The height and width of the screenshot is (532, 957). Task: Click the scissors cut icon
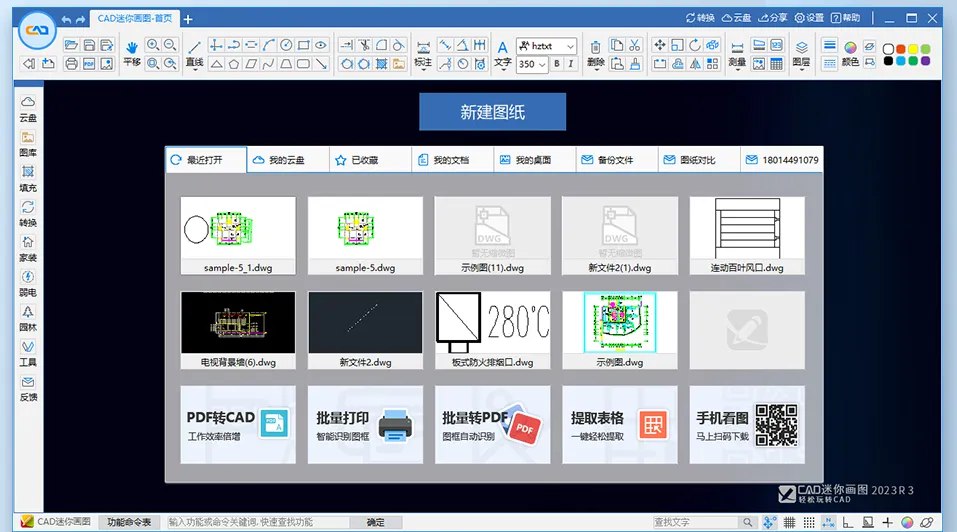(x=633, y=45)
